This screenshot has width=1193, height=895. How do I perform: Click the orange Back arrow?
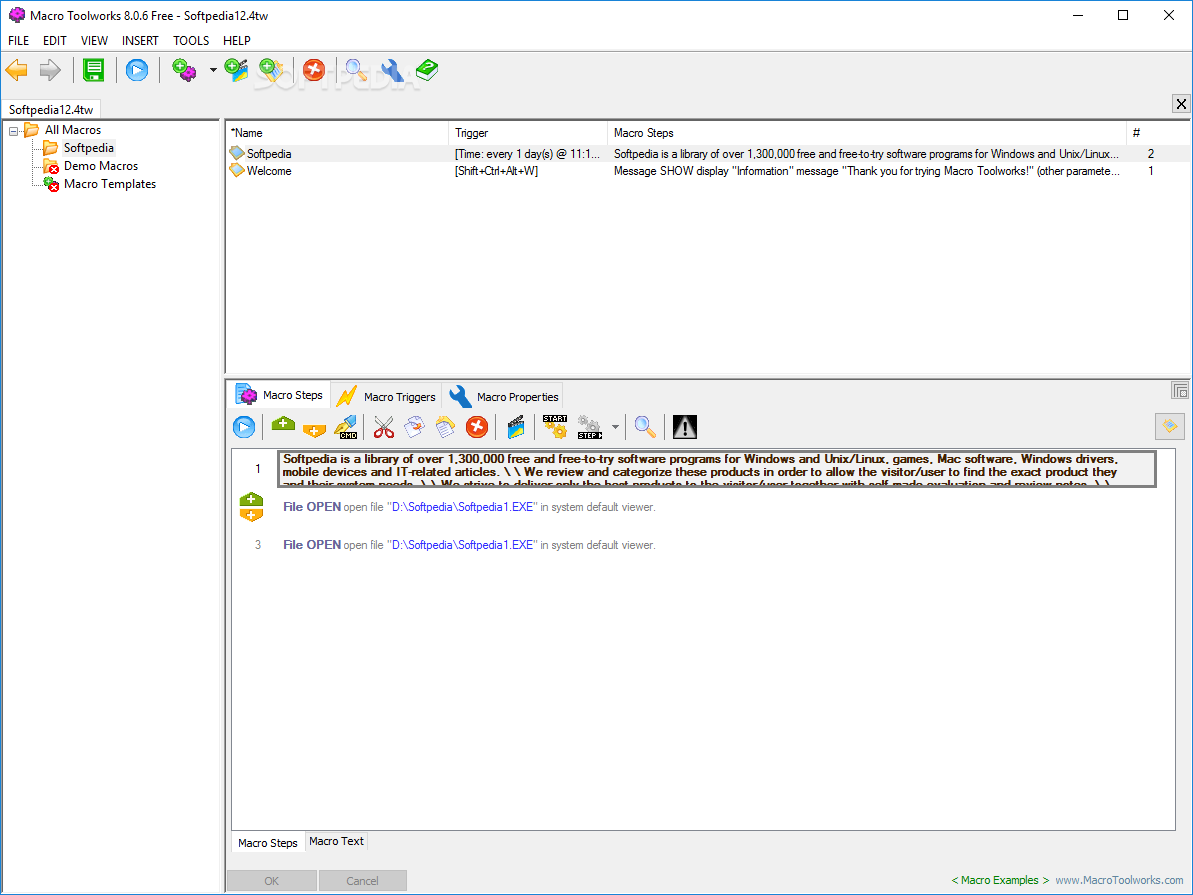point(17,70)
